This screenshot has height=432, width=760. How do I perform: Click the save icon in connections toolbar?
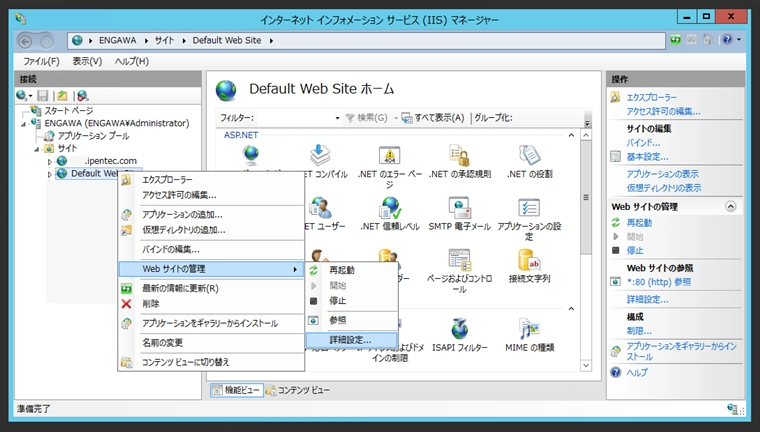[x=43, y=96]
